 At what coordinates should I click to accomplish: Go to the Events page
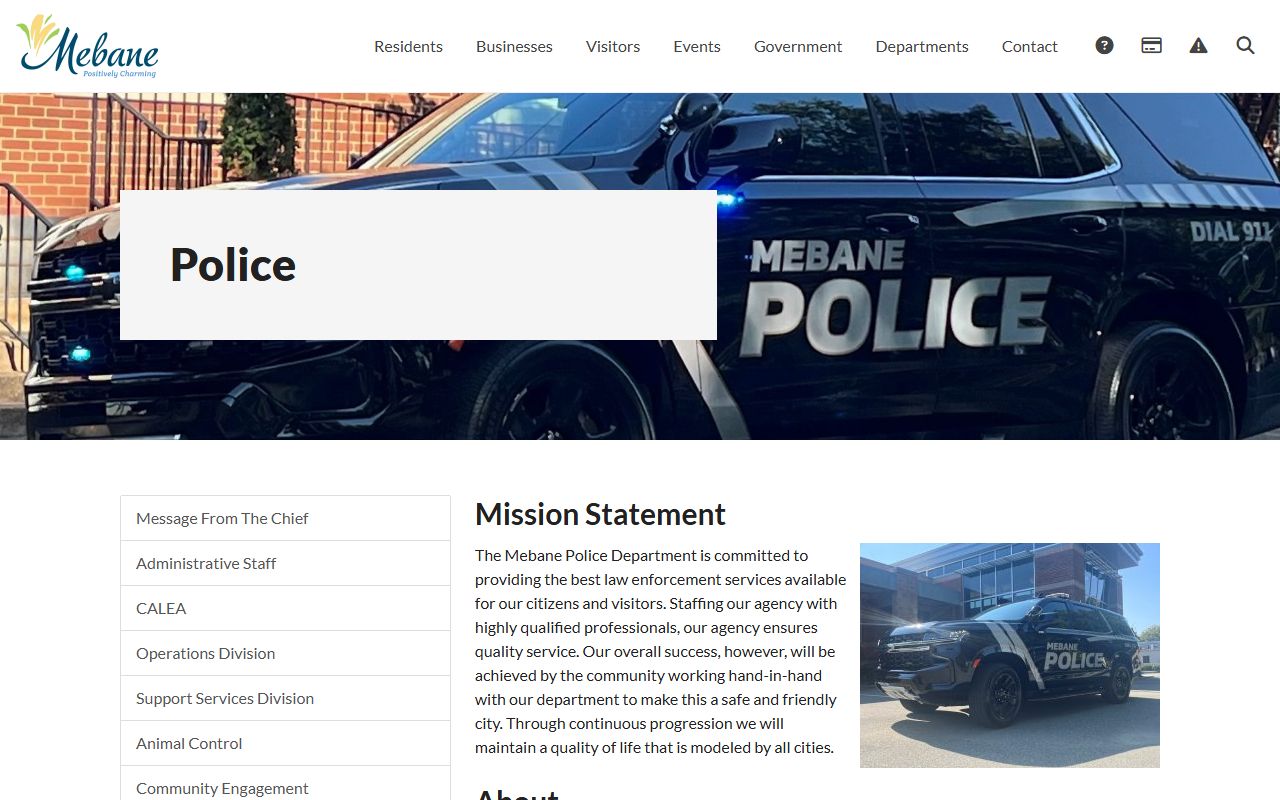697,46
